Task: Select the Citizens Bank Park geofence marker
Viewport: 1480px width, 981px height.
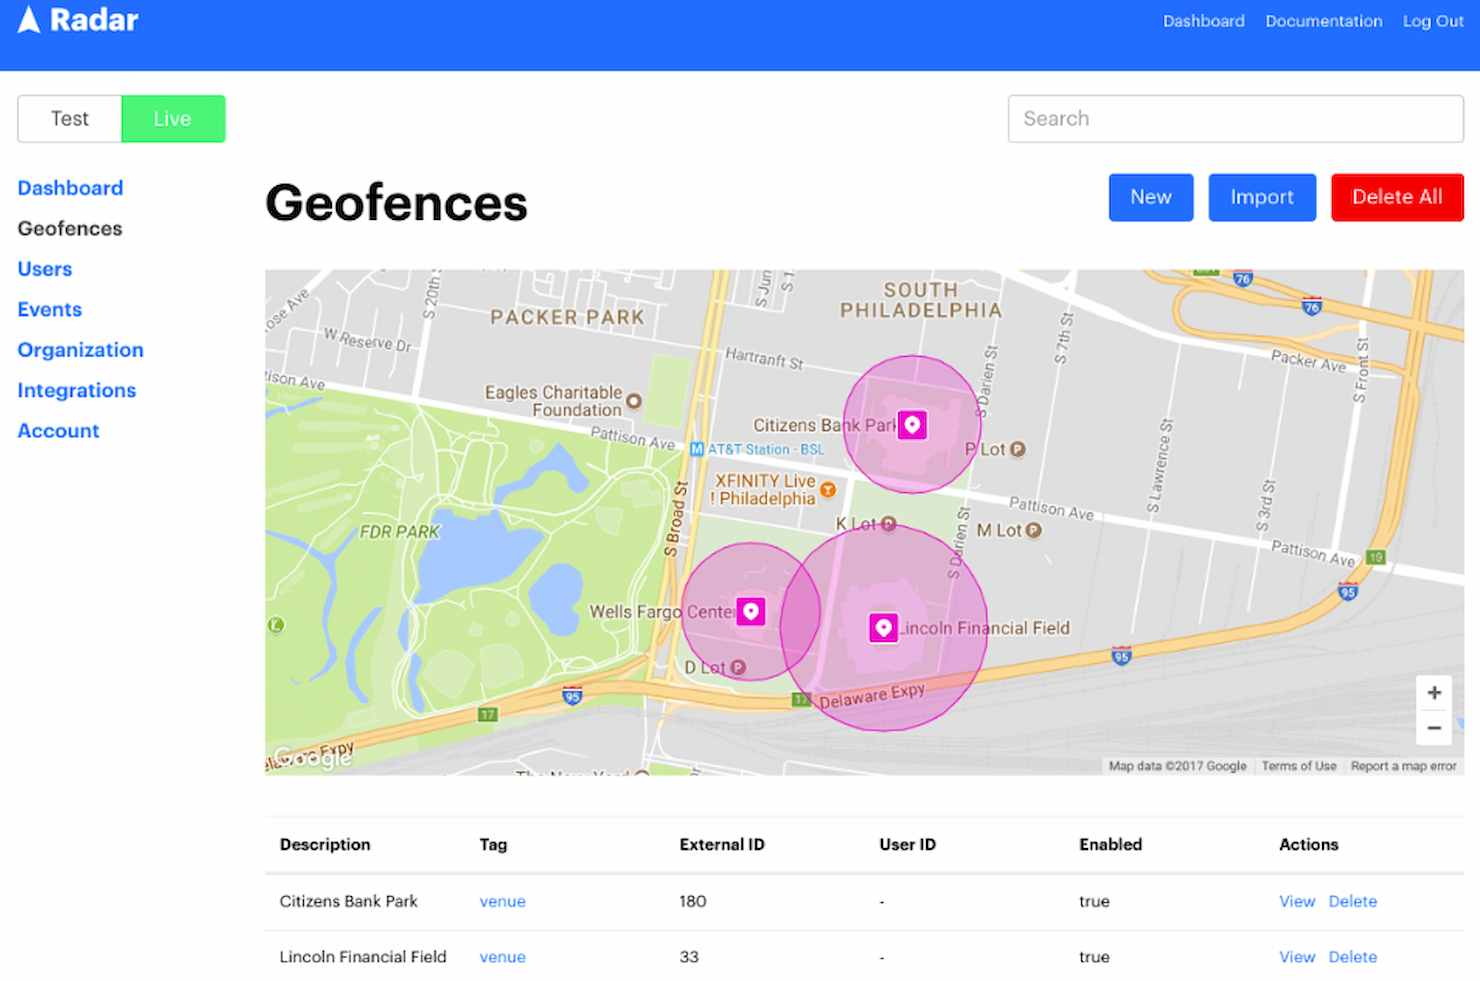Action: (911, 424)
